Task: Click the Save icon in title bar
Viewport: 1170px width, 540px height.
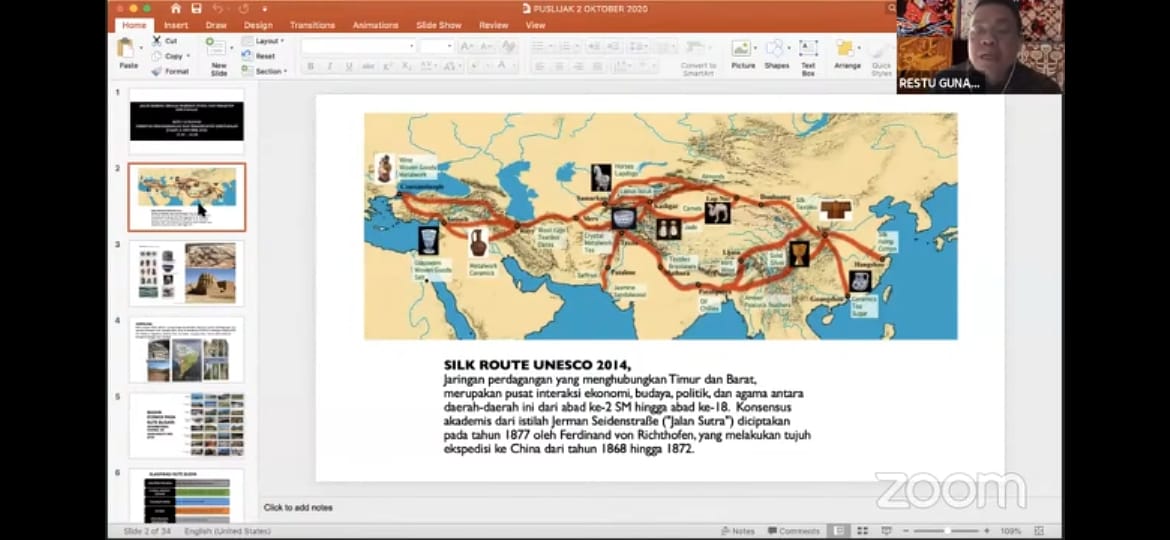Action: point(196,8)
